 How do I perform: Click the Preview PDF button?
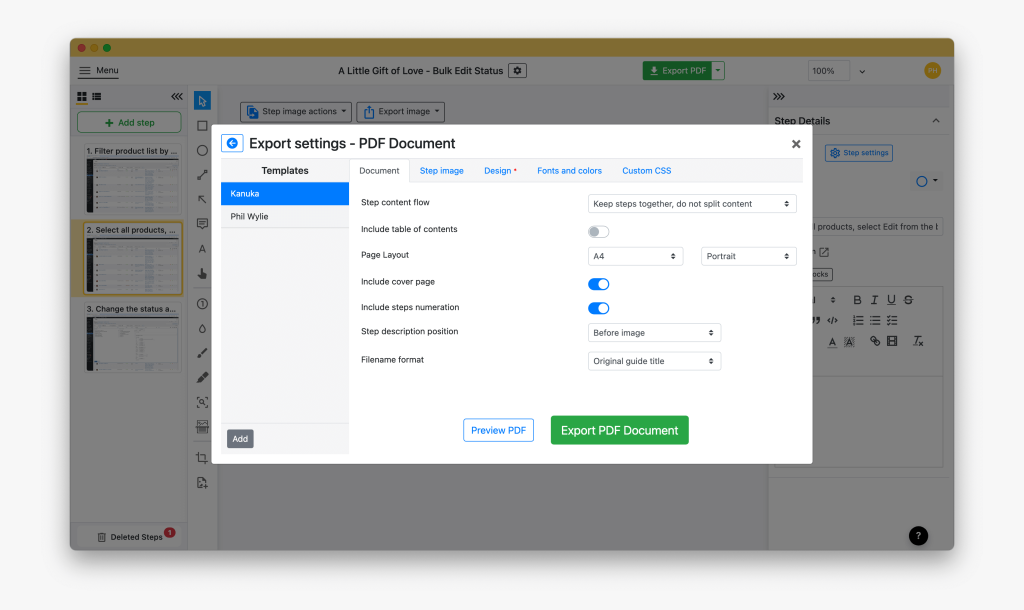pos(498,430)
